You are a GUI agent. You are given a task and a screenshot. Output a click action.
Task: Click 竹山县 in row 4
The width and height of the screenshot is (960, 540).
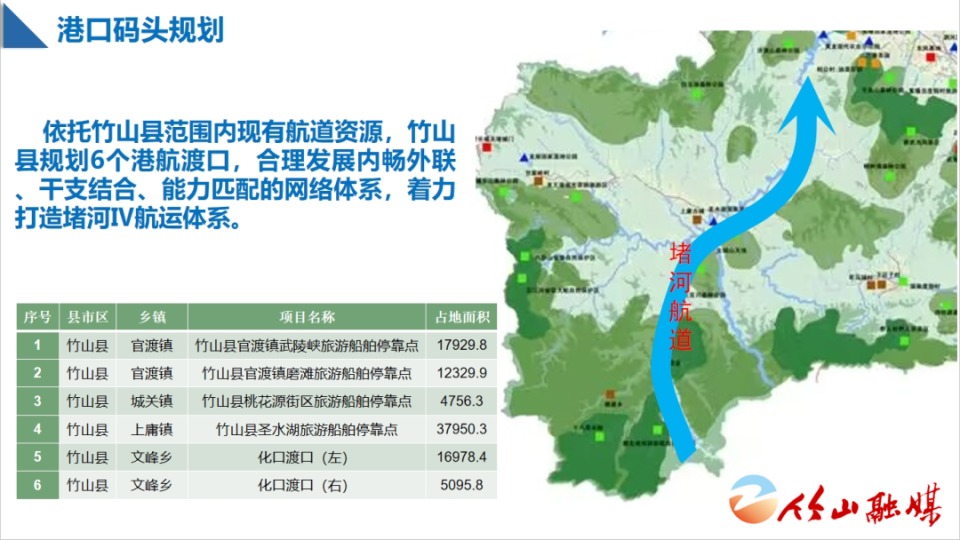[88, 430]
